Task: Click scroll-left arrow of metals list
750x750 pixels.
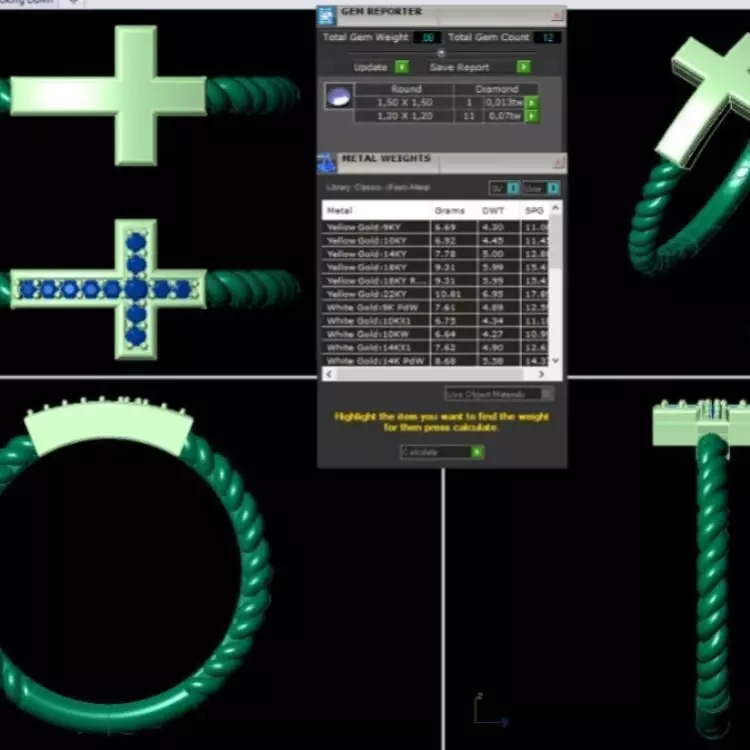Action: 329,374
